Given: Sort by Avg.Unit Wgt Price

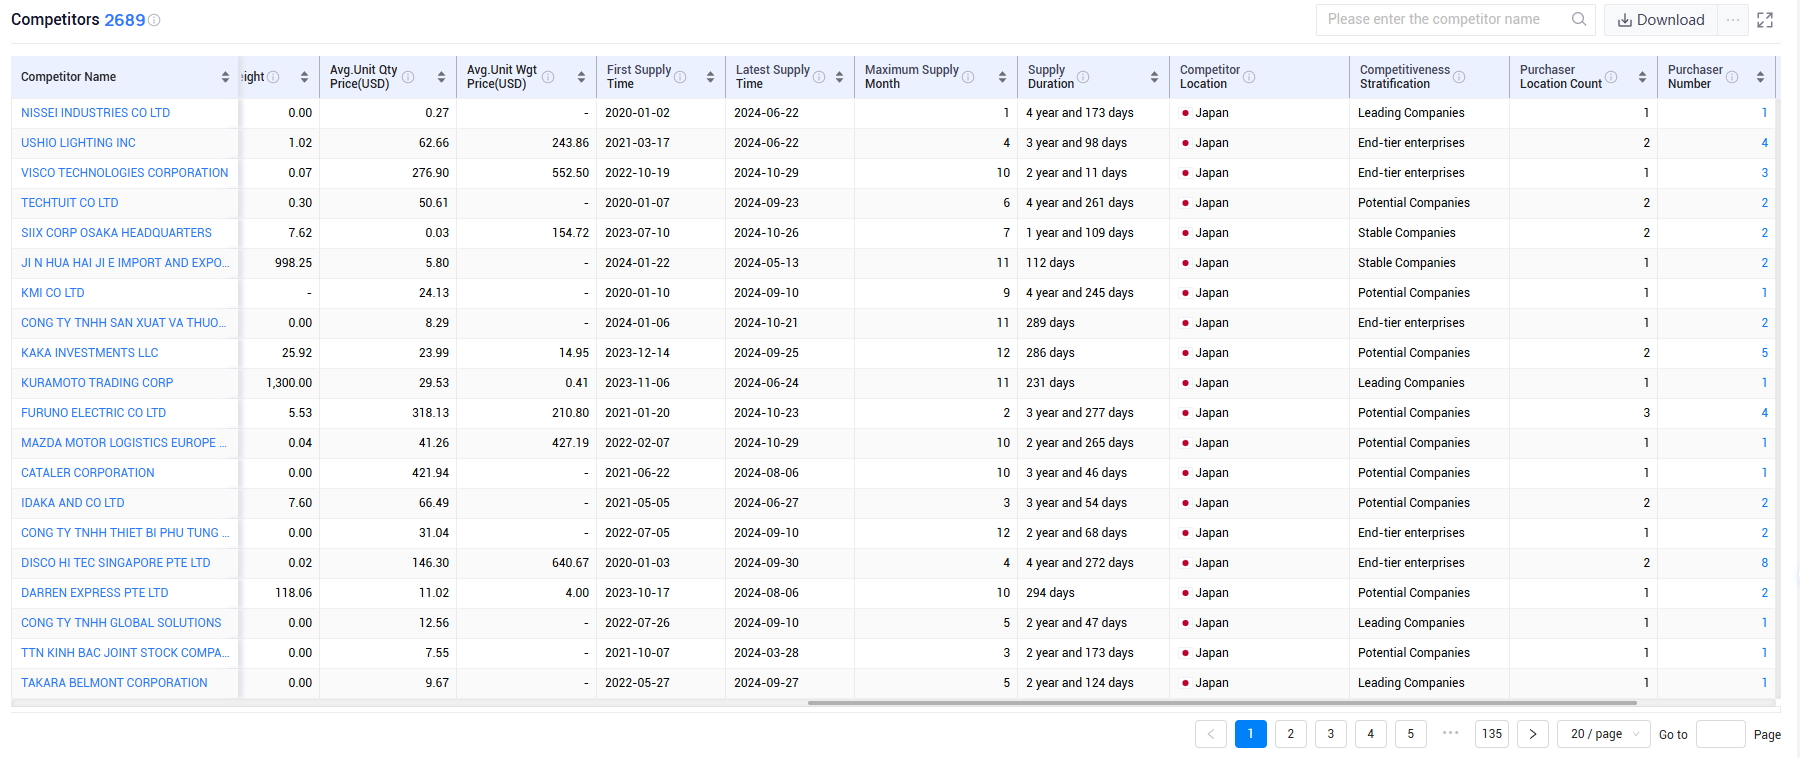Looking at the screenshot, I should [x=581, y=77].
